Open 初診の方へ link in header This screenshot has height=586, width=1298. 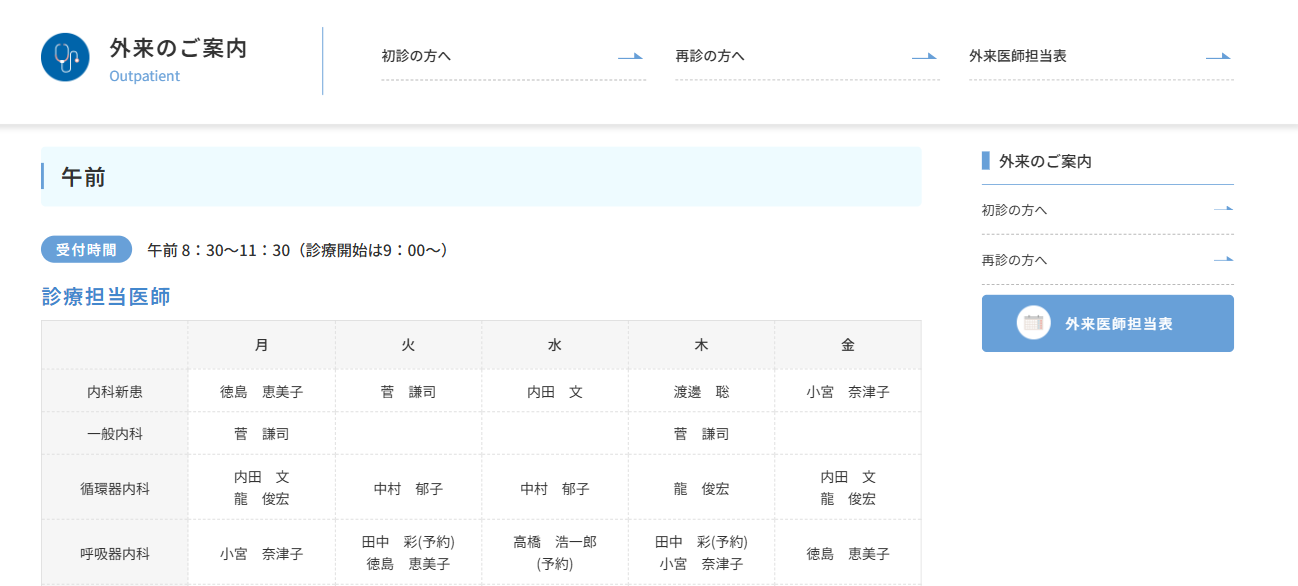[513, 56]
